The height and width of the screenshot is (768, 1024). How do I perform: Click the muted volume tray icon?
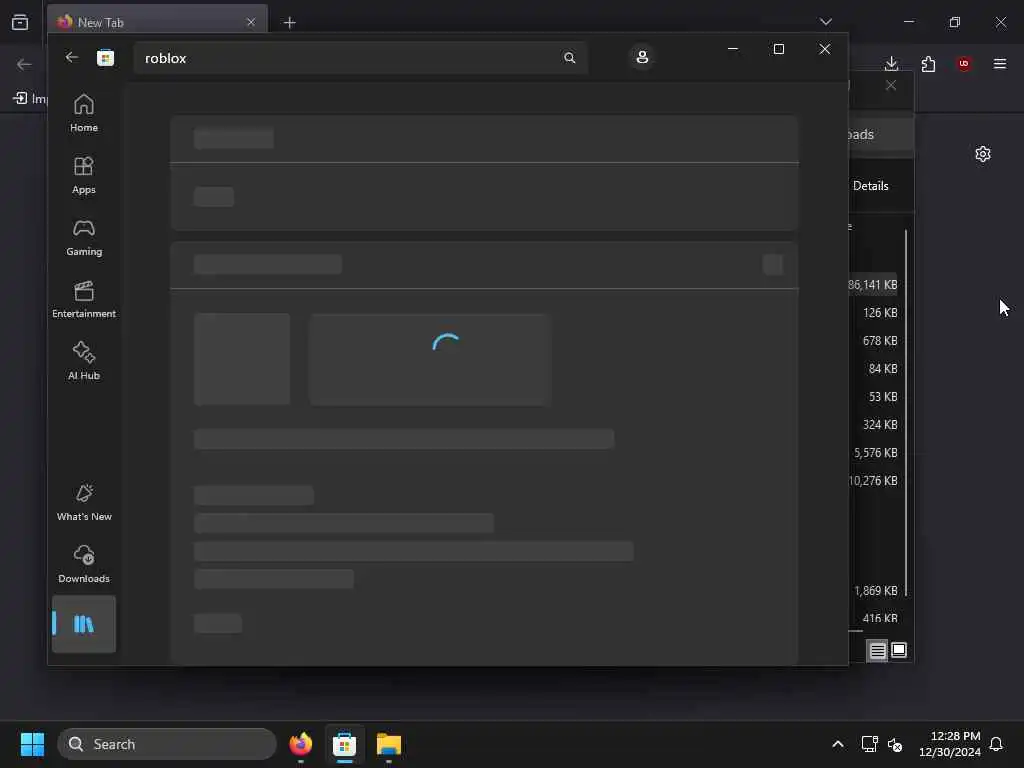tap(895, 744)
